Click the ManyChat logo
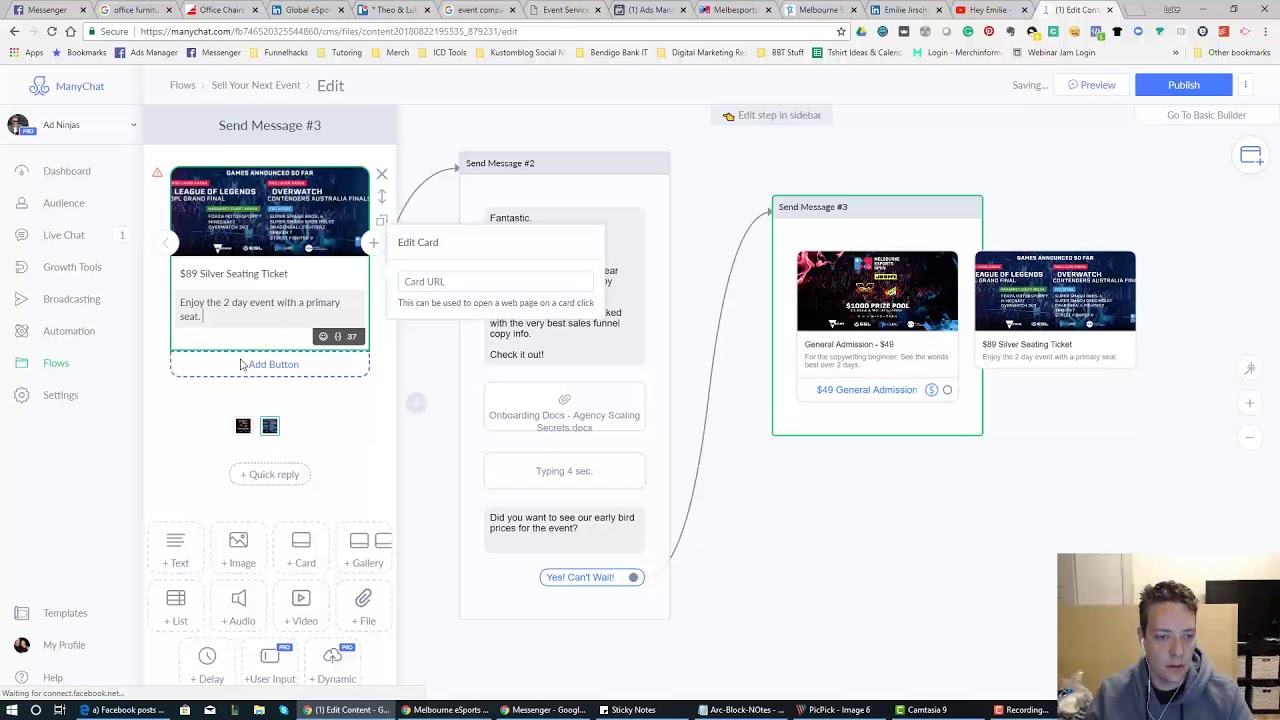Image resolution: width=1280 pixels, height=720 pixels. (x=66, y=86)
